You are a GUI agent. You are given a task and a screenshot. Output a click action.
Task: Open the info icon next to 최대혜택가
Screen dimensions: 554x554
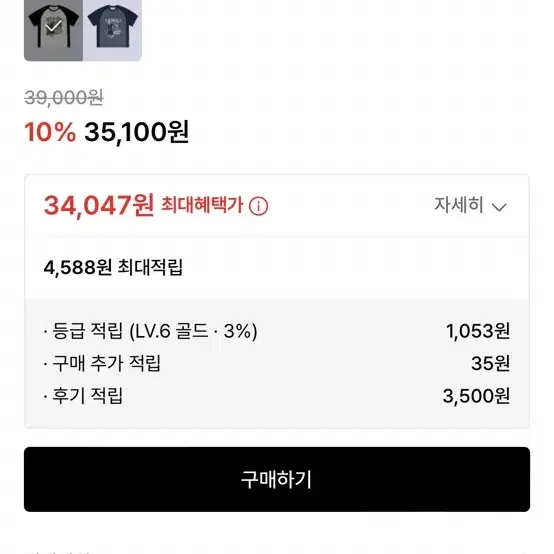coord(258,206)
